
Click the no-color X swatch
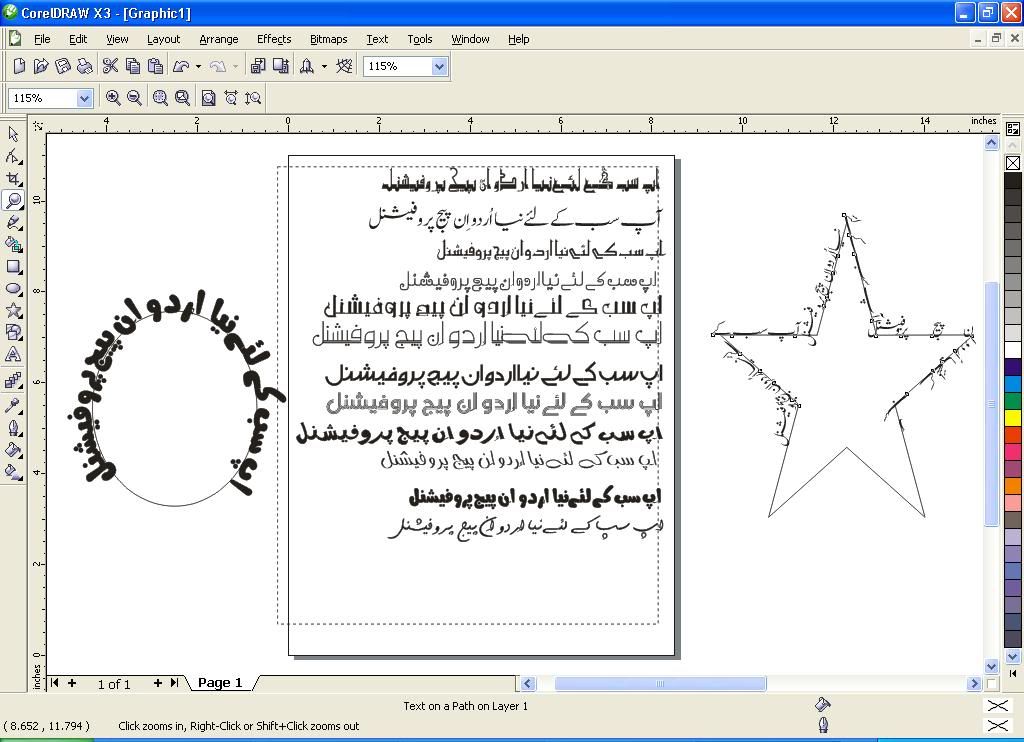pos(1013,163)
